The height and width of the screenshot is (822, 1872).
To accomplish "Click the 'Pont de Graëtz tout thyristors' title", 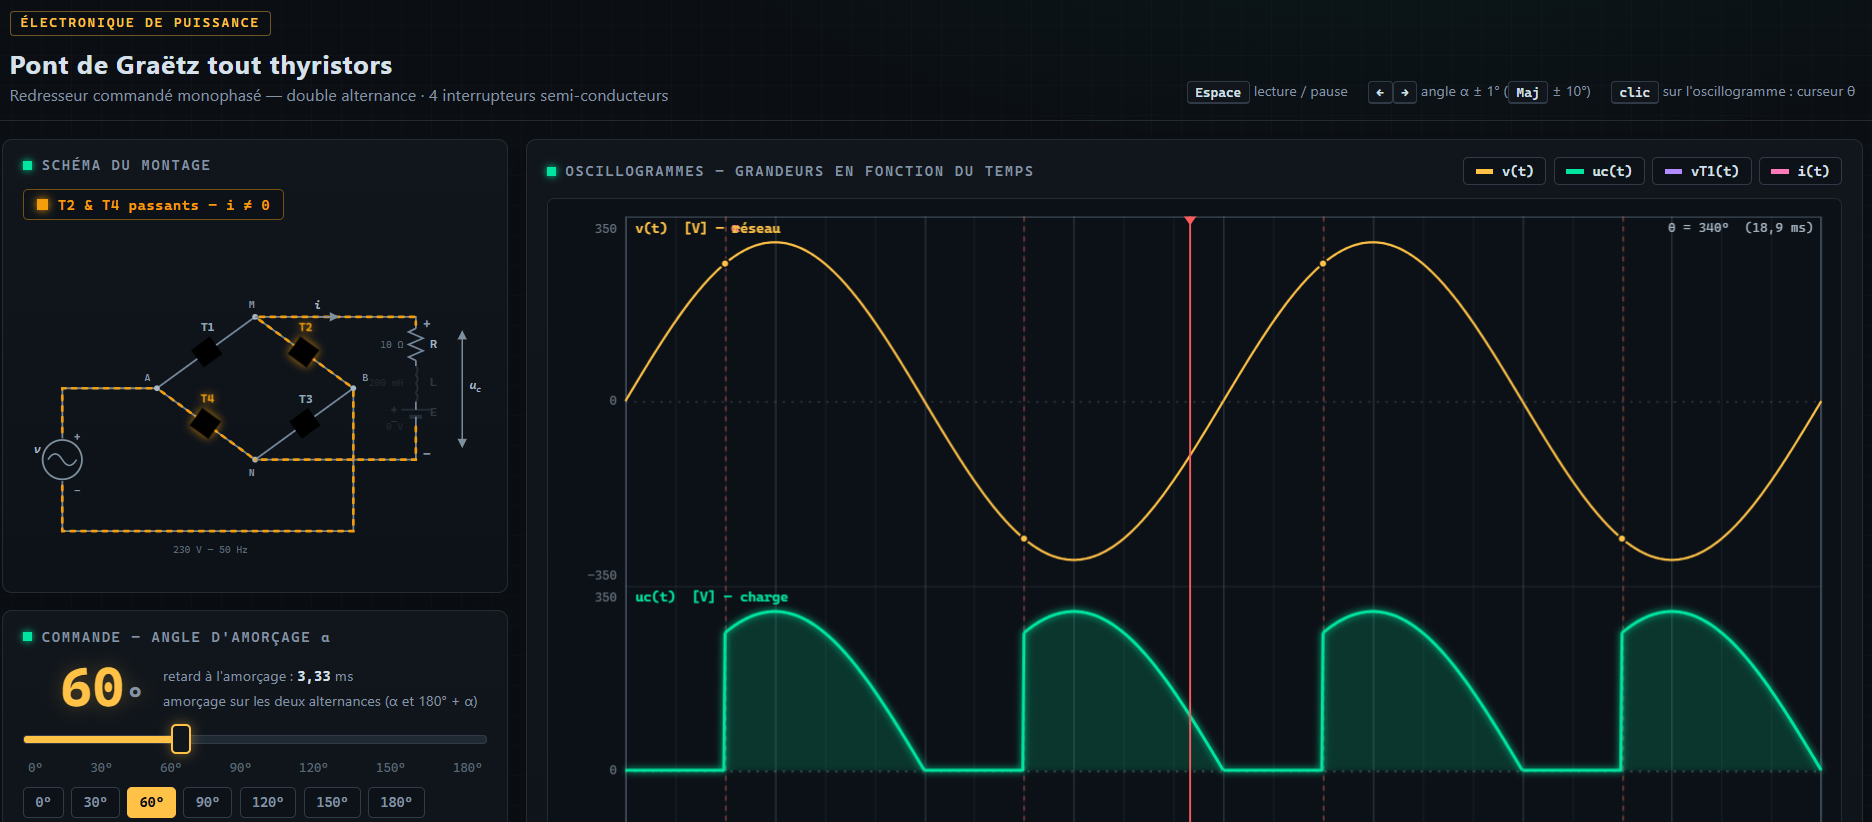I will (x=201, y=65).
